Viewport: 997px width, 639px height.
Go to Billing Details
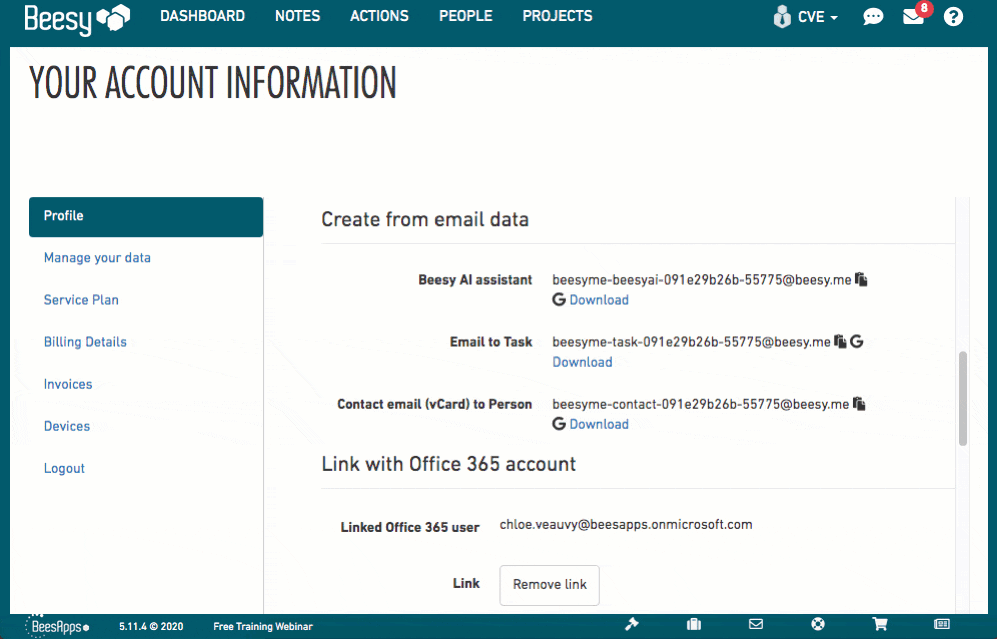[x=85, y=341]
